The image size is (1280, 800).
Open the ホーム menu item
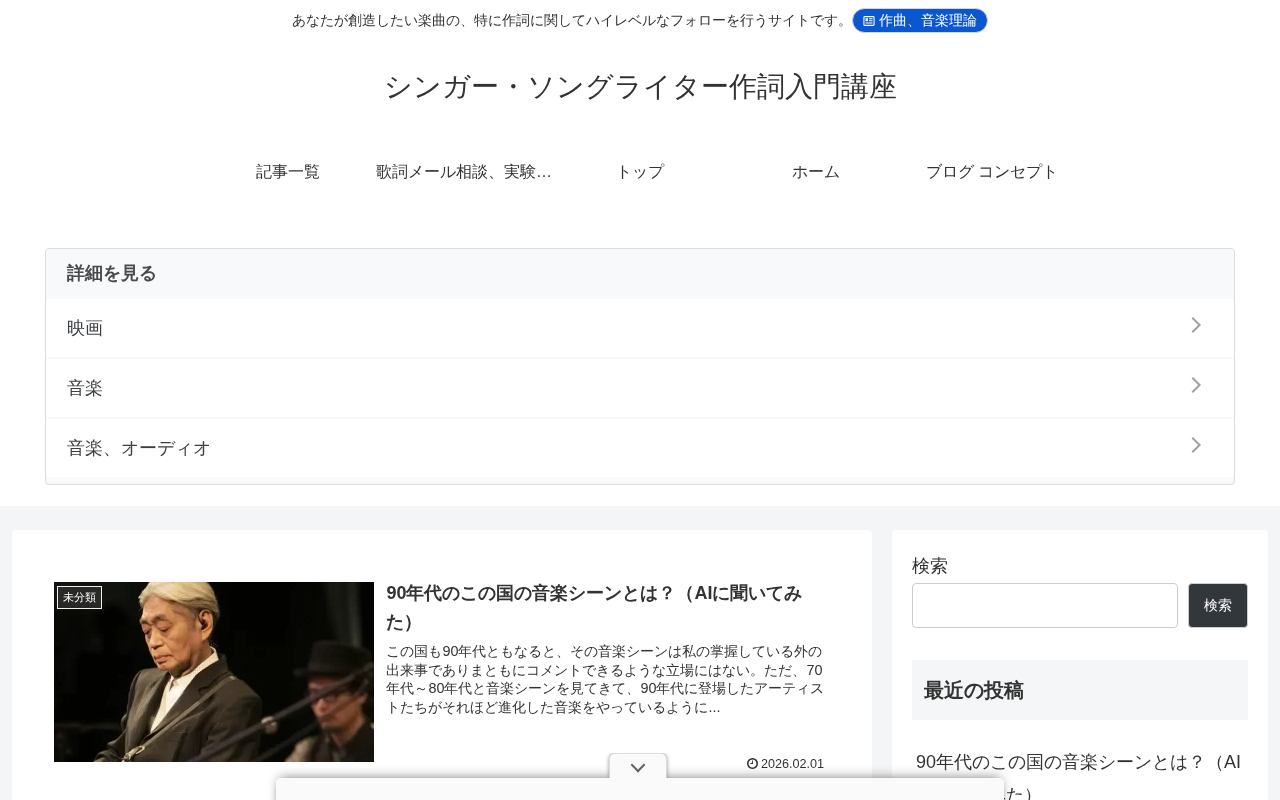tap(816, 172)
